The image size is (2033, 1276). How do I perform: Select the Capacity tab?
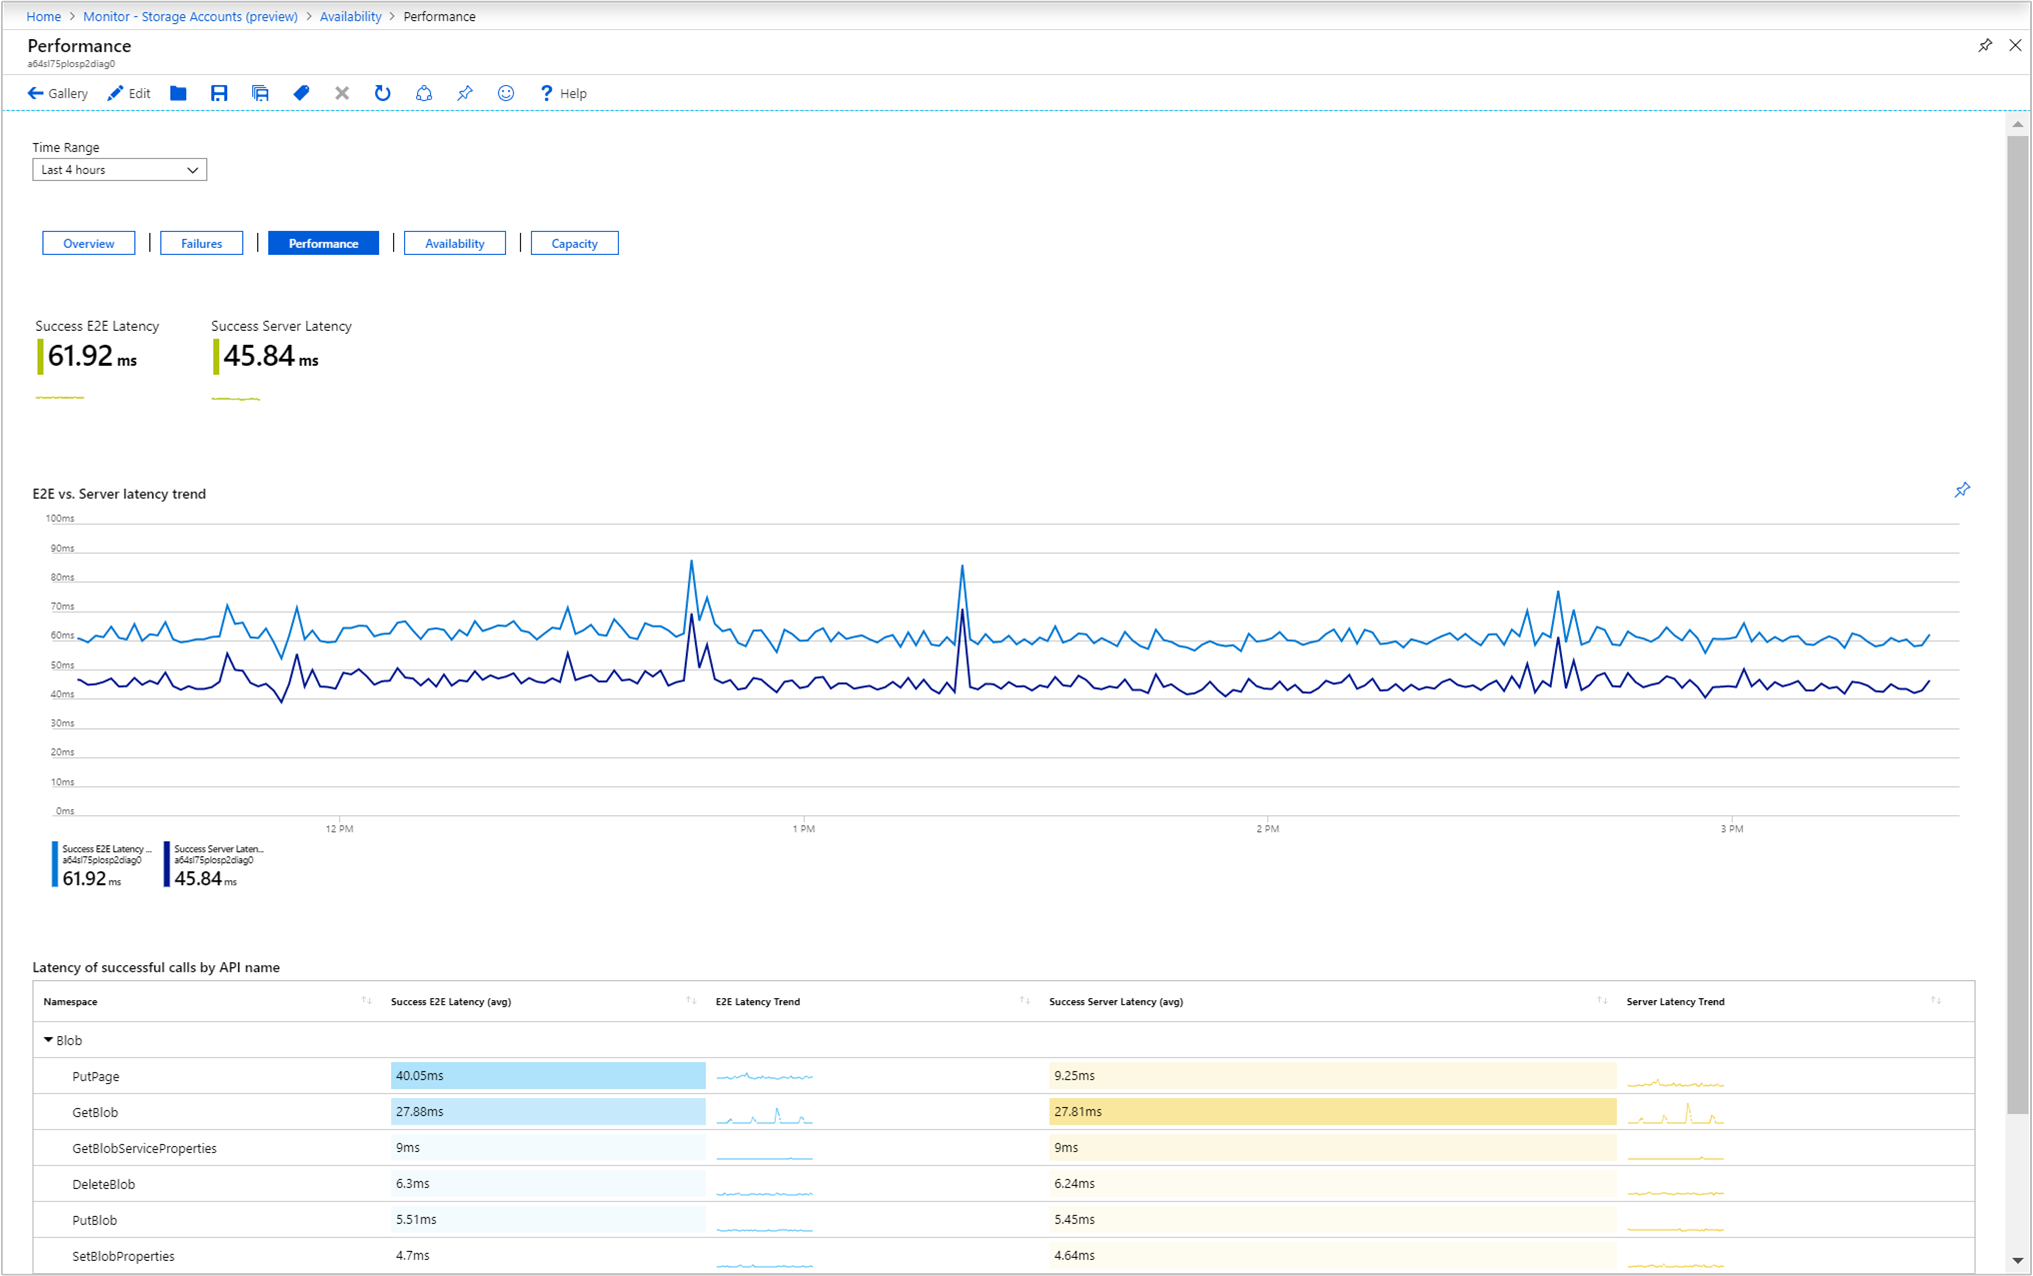click(573, 243)
